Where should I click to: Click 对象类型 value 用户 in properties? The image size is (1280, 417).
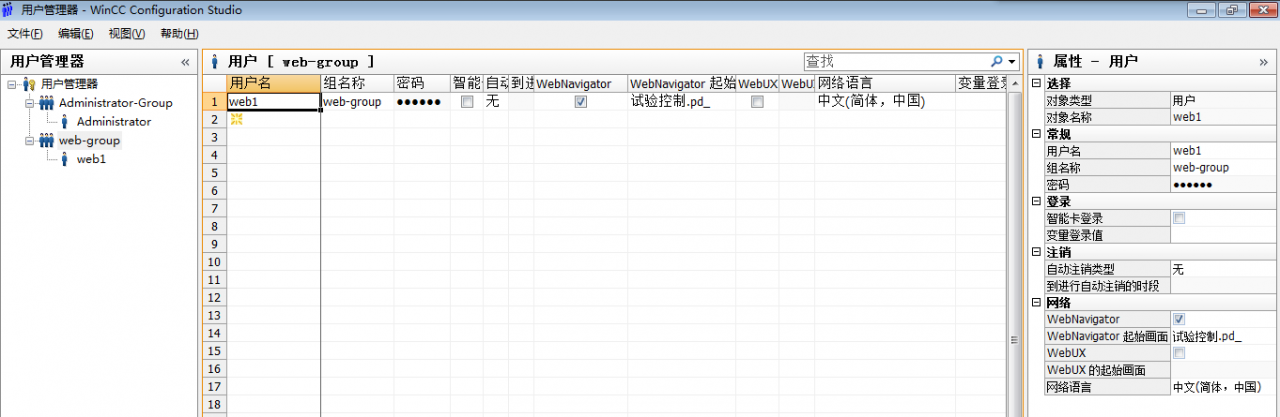tap(1224, 101)
